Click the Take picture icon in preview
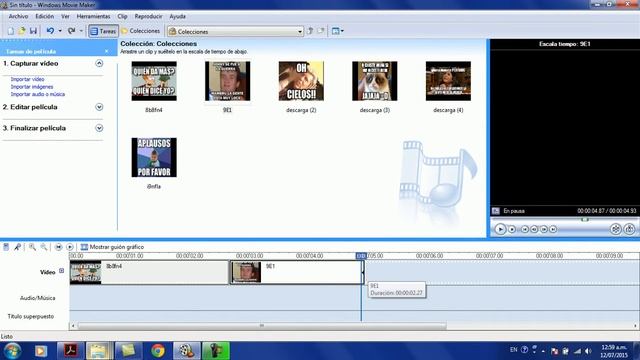This screenshot has height=360, width=640. [629, 229]
